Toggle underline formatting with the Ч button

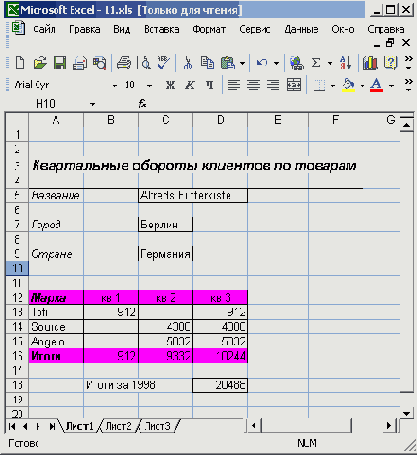click(209, 85)
